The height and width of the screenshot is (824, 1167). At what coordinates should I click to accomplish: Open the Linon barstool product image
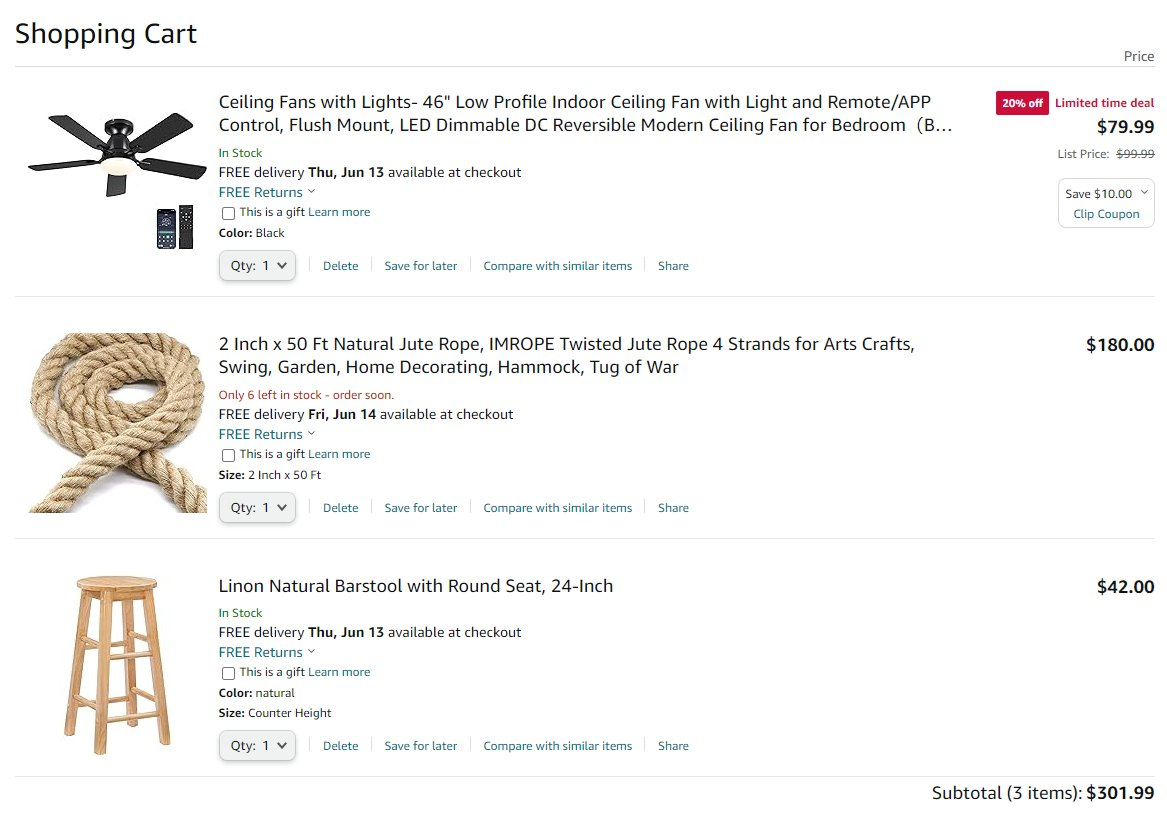[117, 665]
